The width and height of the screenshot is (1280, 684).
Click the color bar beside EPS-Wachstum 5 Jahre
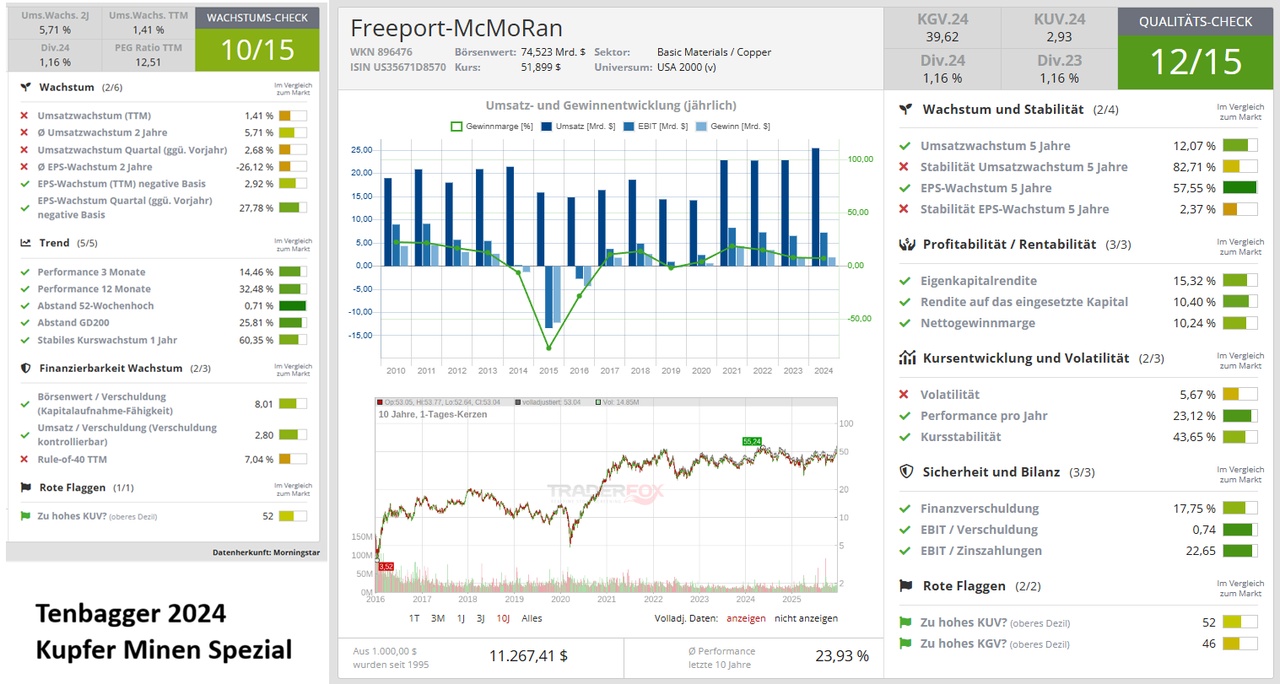coord(1240,188)
